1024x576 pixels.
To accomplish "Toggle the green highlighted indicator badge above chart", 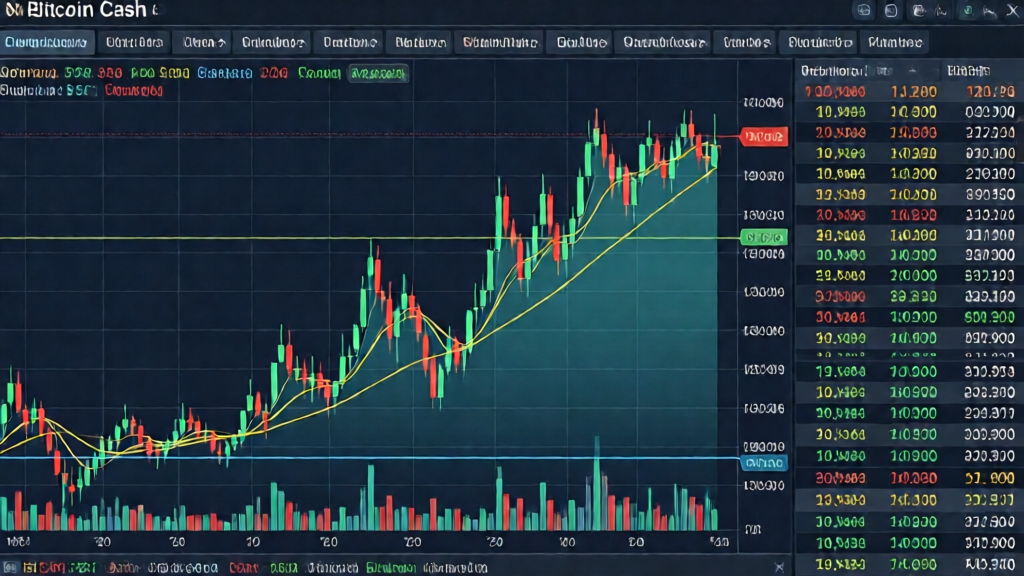I will (377, 74).
